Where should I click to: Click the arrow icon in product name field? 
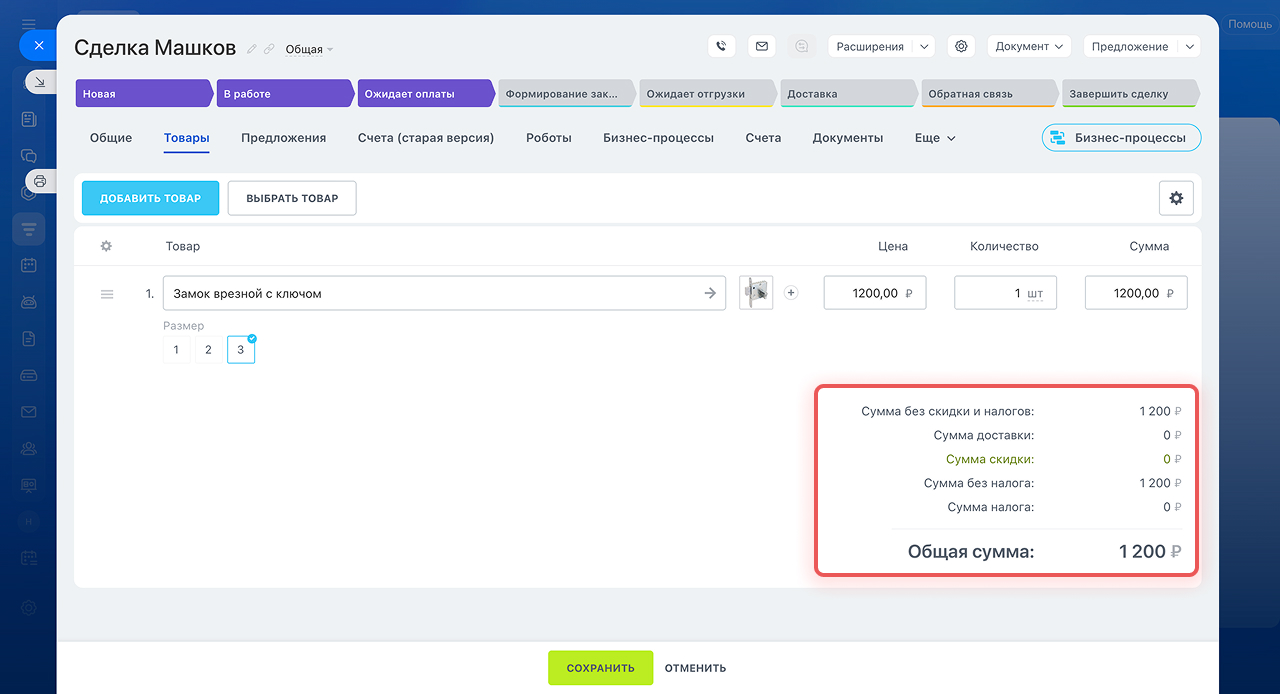tap(710, 293)
